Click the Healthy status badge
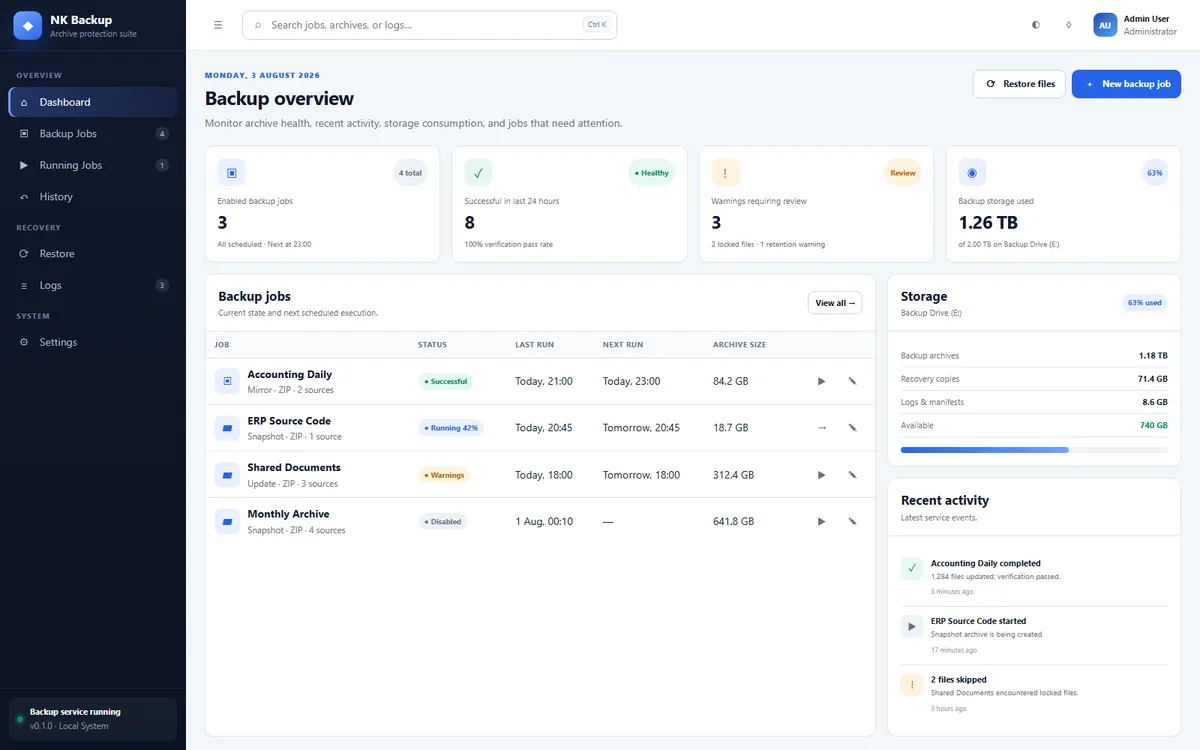Viewport: 1200px width, 750px height. coord(652,173)
